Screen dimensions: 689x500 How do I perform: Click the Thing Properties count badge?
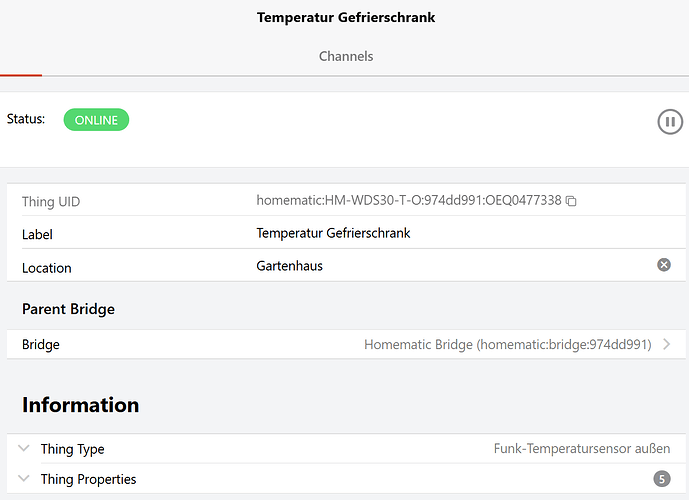pyautogui.click(x=661, y=479)
